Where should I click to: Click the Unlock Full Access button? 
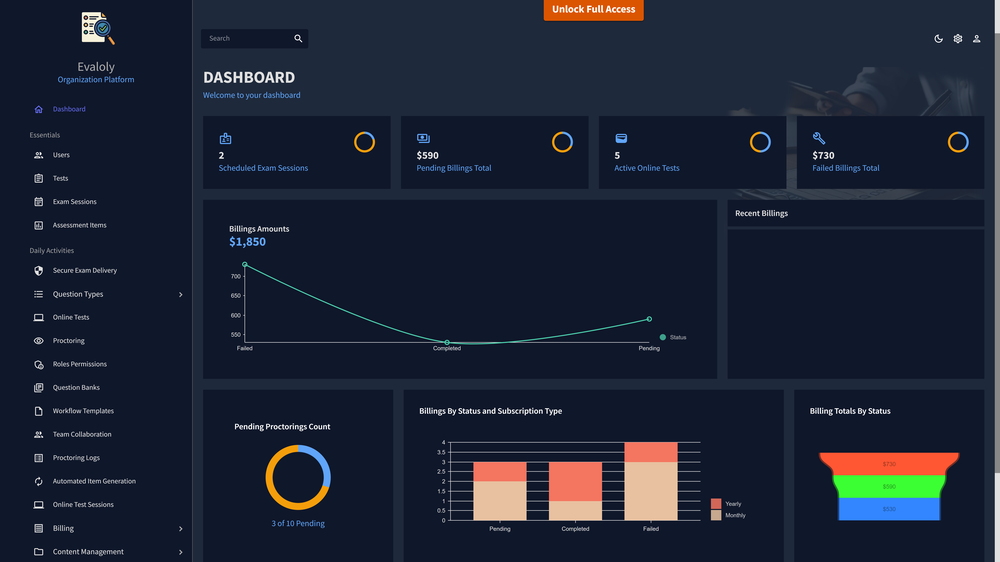click(593, 10)
